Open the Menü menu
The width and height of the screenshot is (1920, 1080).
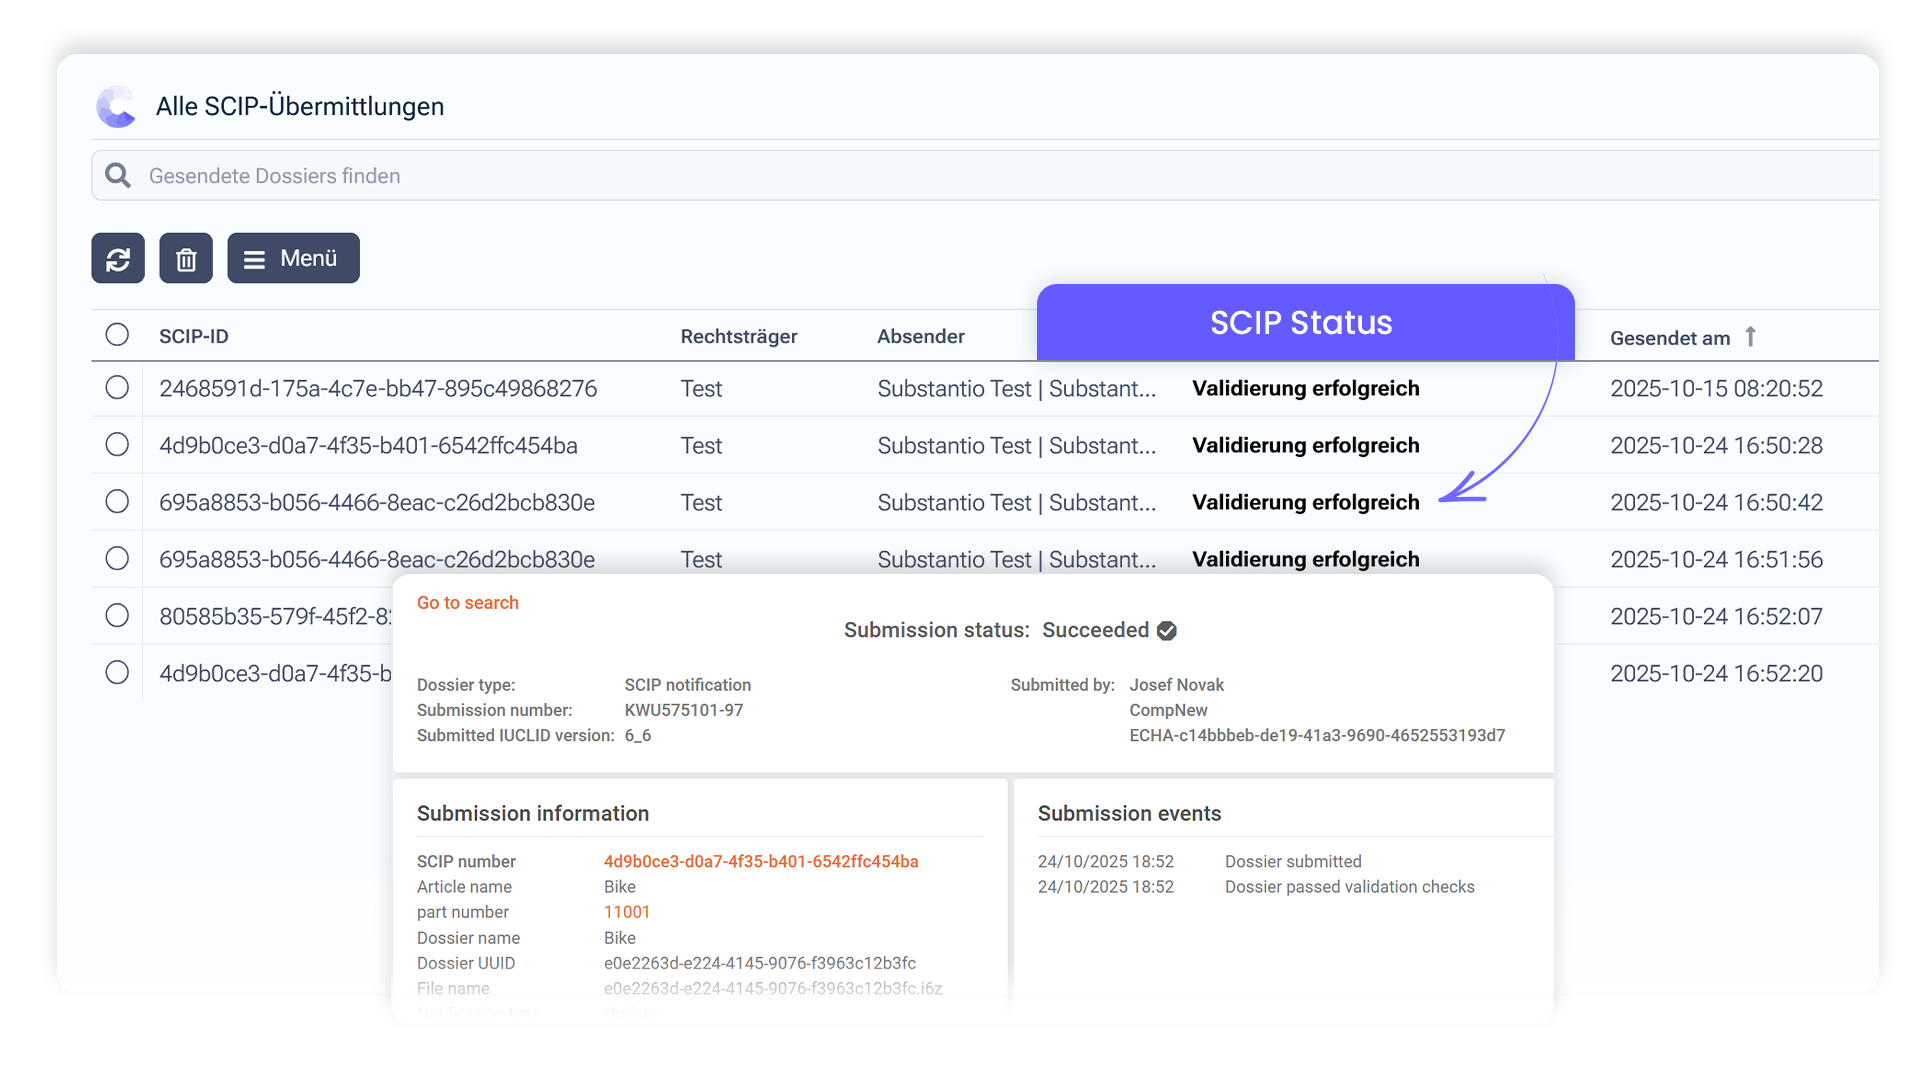click(x=293, y=258)
